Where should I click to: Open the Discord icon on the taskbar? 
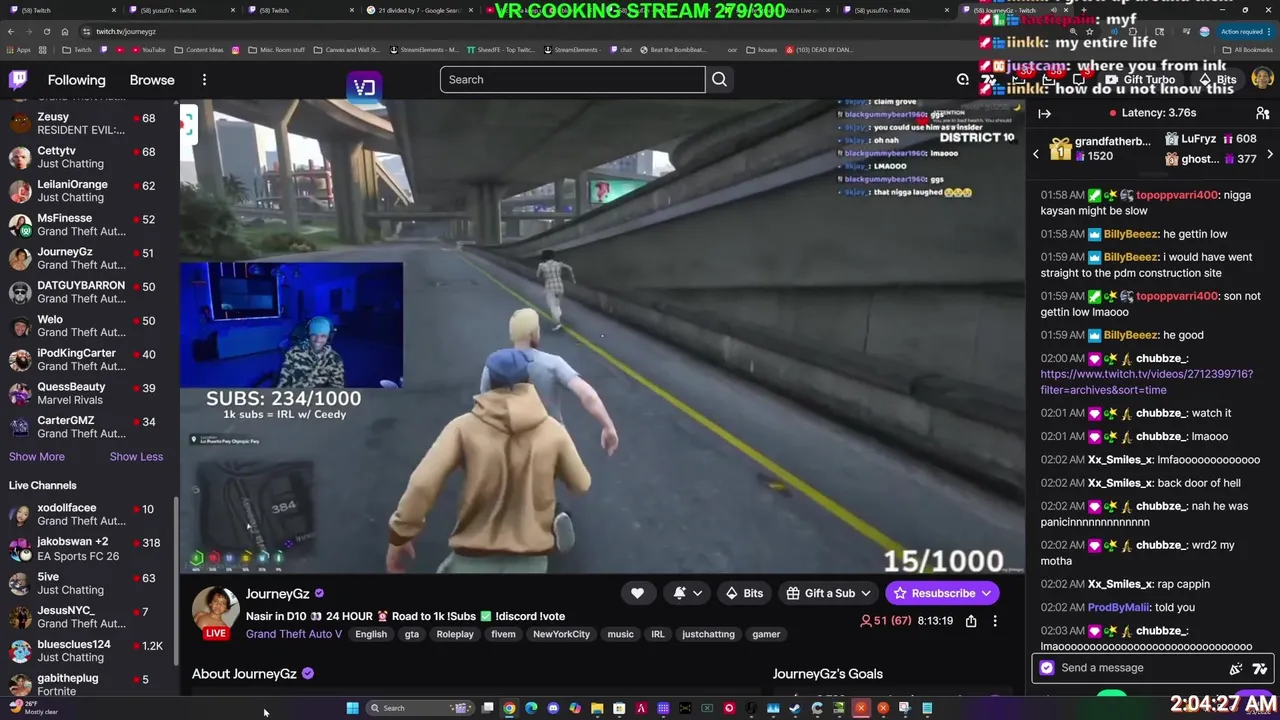pyautogui.click(x=553, y=708)
